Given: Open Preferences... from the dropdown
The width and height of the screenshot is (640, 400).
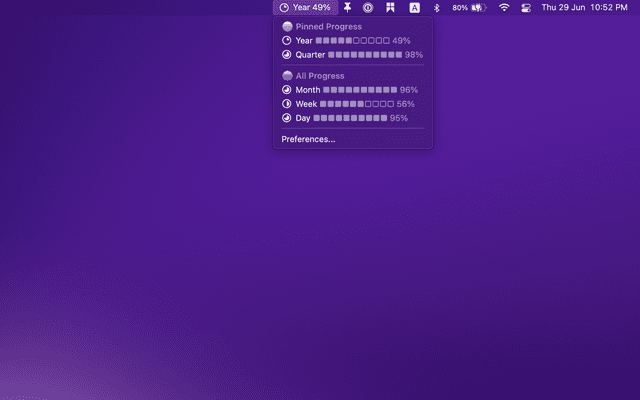Looking at the screenshot, I should coord(308,139).
